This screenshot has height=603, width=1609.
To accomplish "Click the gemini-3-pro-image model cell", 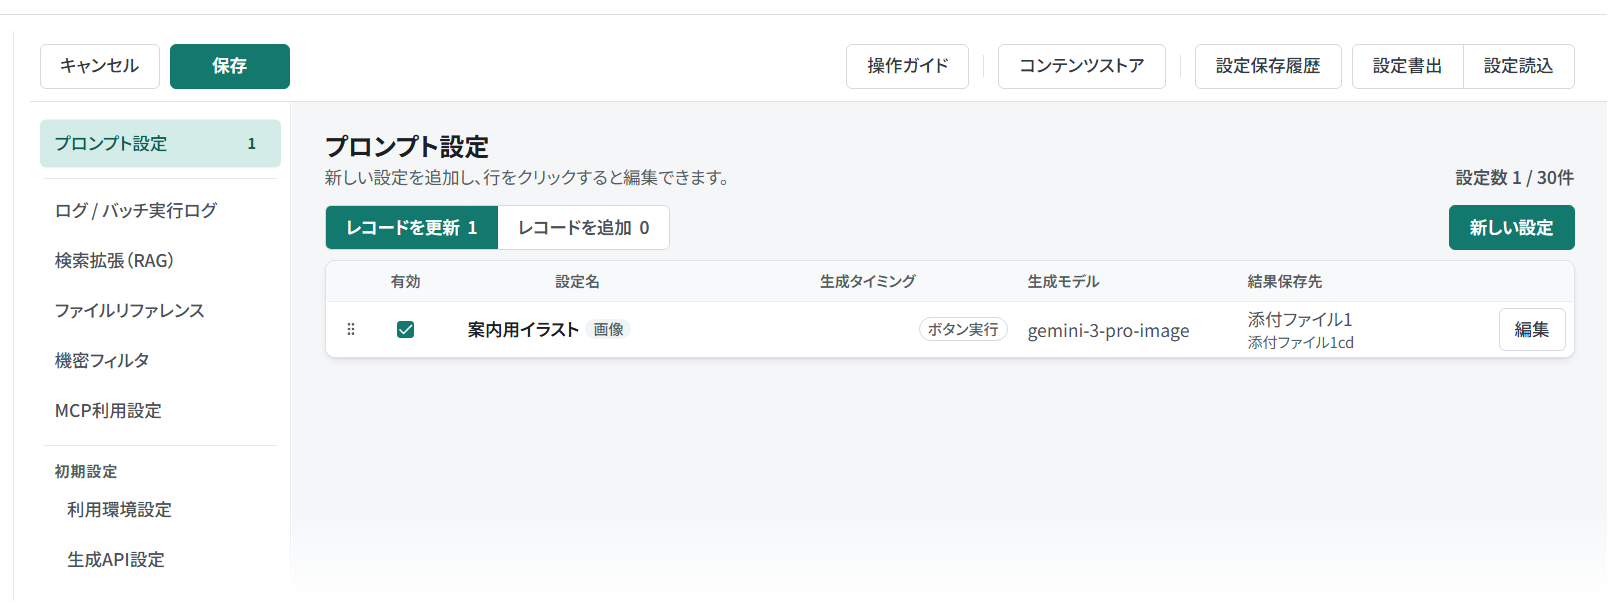I will (x=1108, y=331).
